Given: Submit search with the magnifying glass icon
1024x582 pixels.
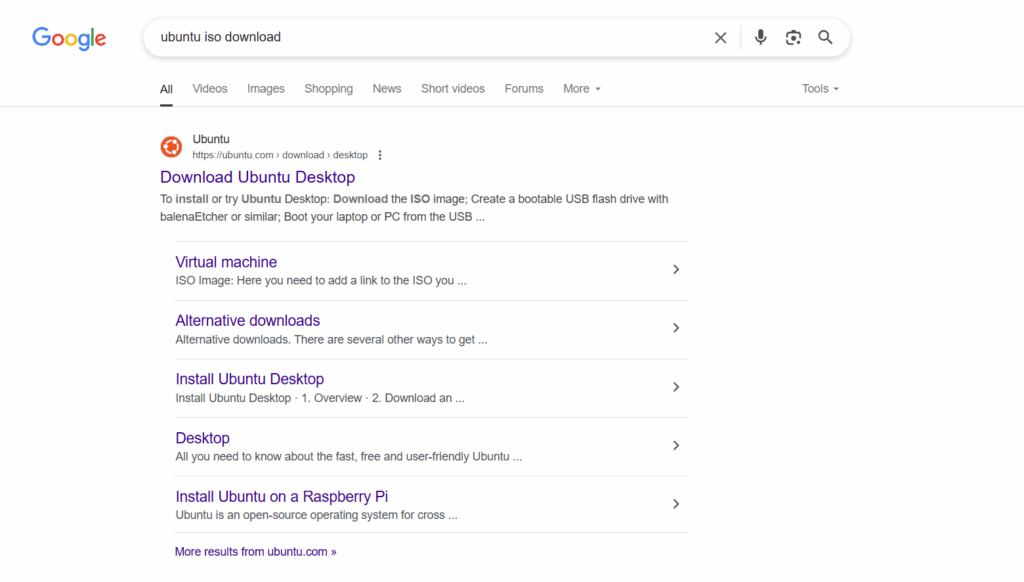Looking at the screenshot, I should [825, 37].
